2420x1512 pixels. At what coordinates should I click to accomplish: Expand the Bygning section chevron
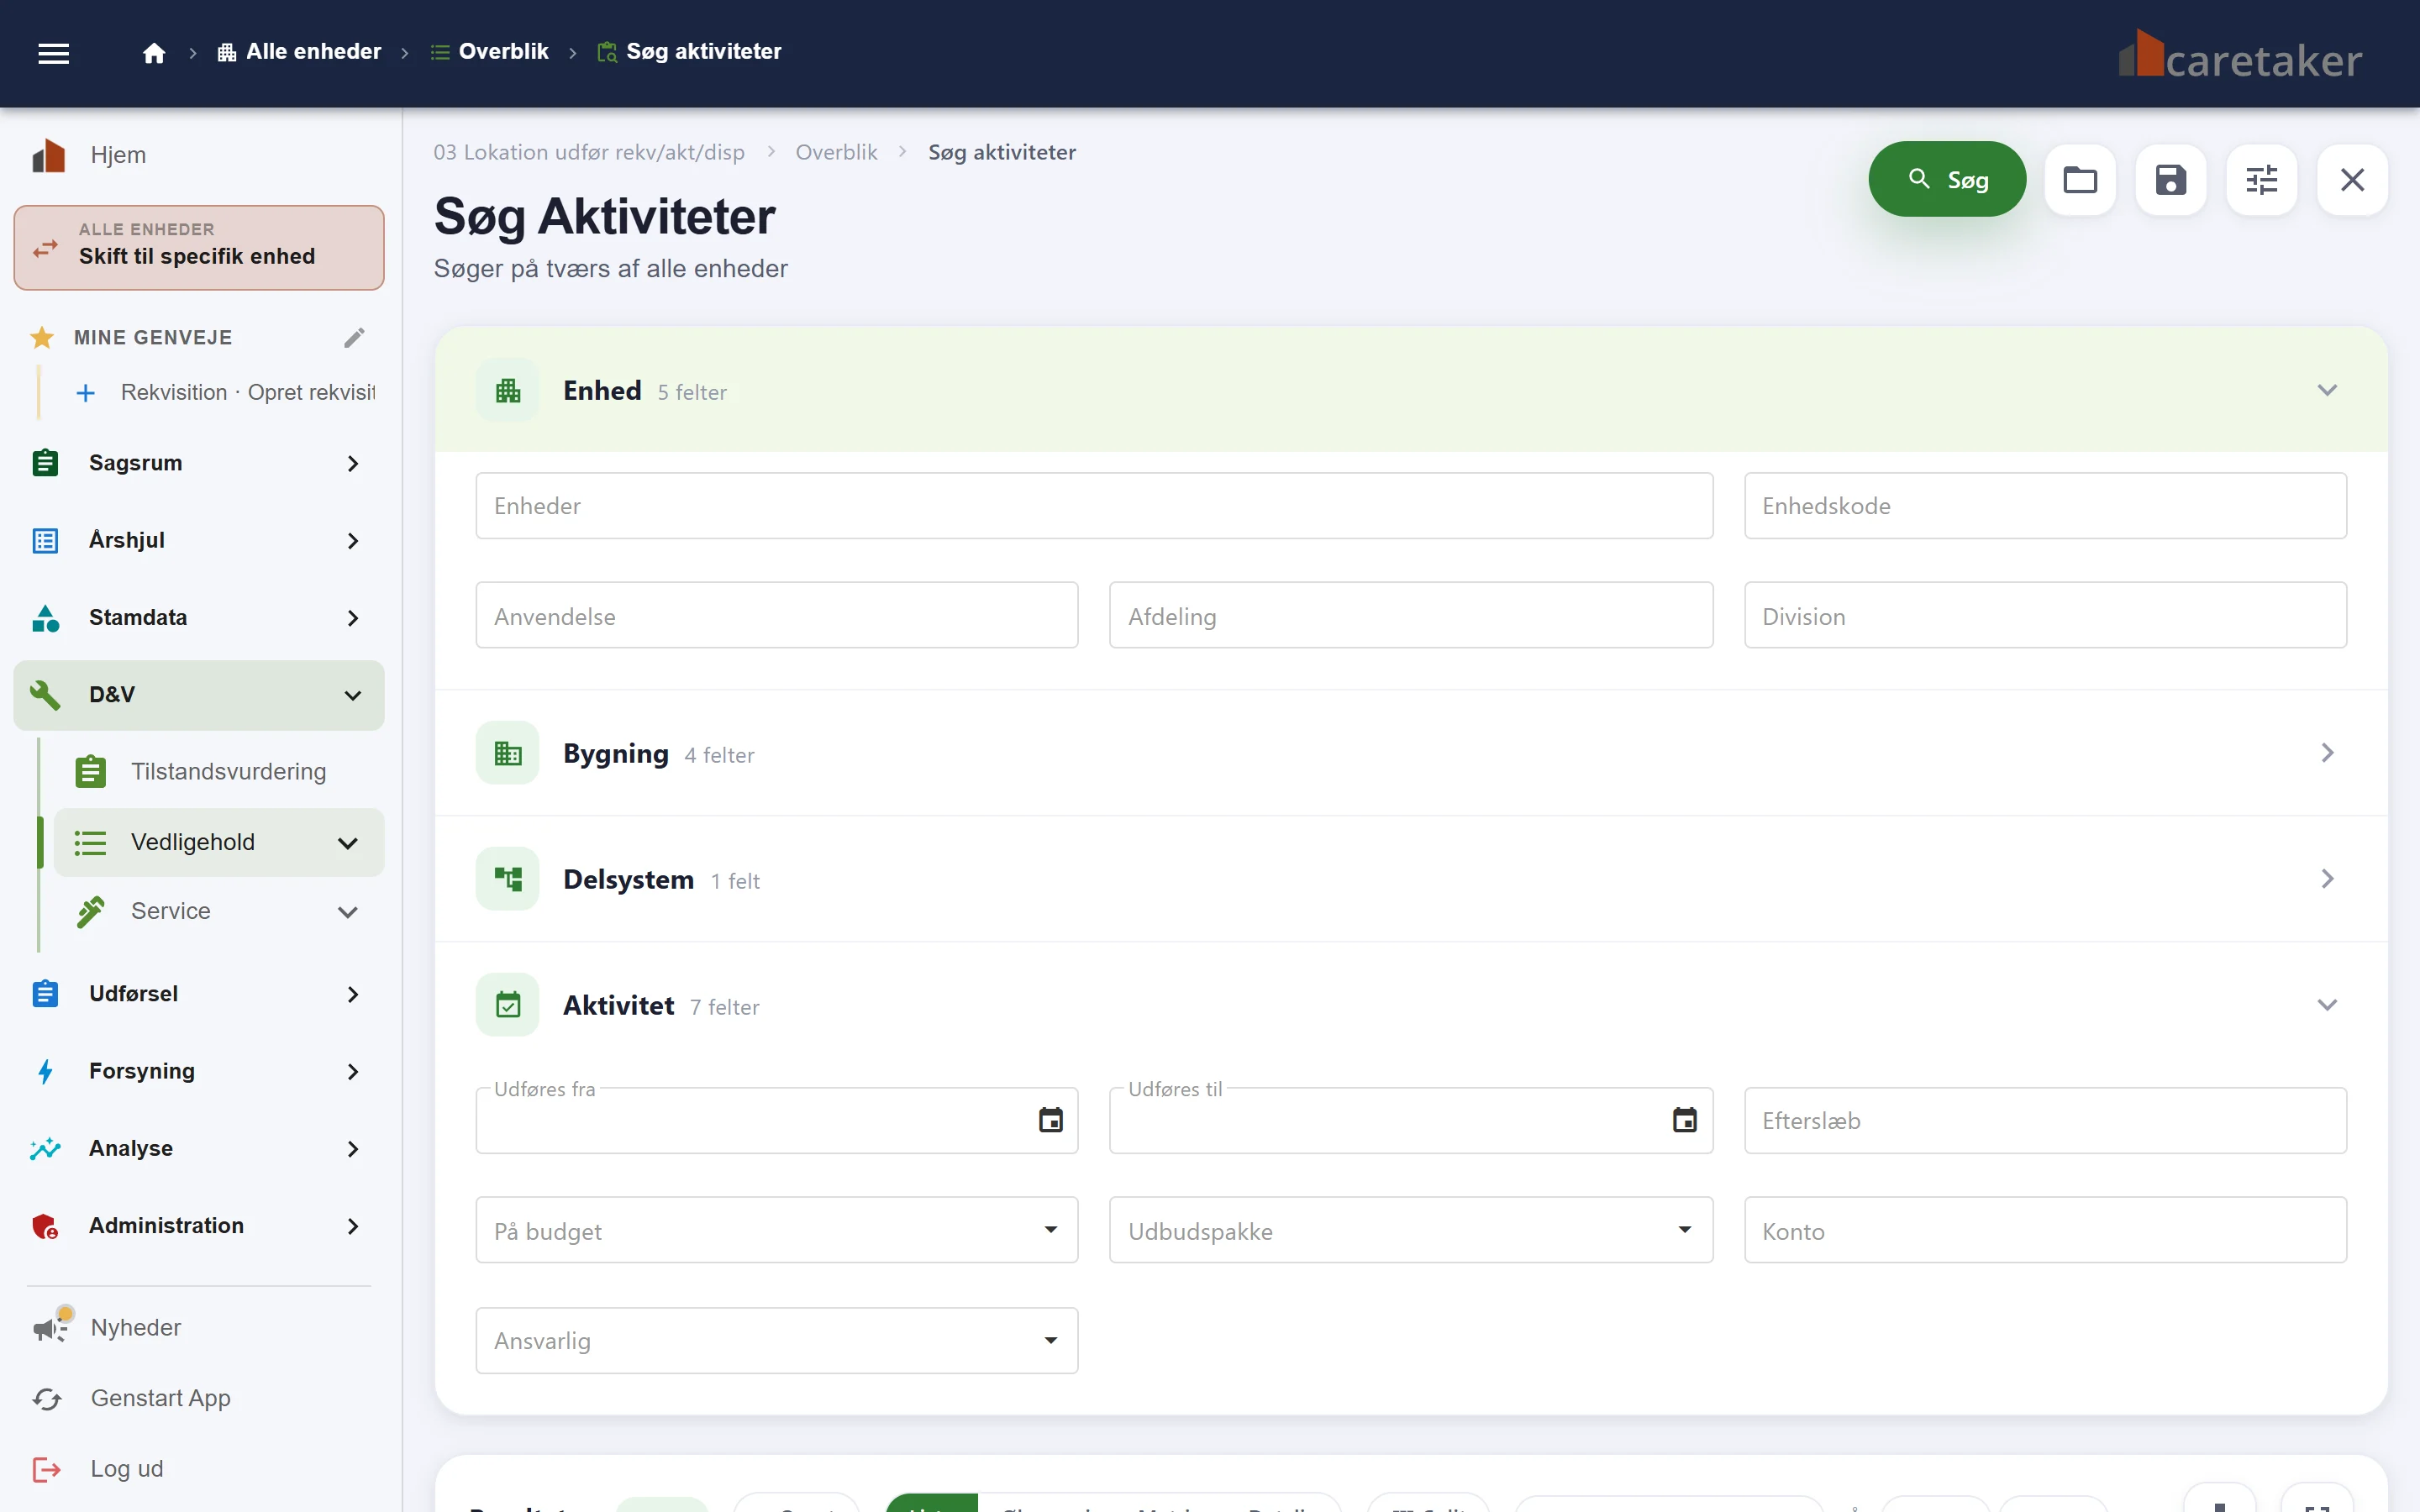coord(2327,753)
